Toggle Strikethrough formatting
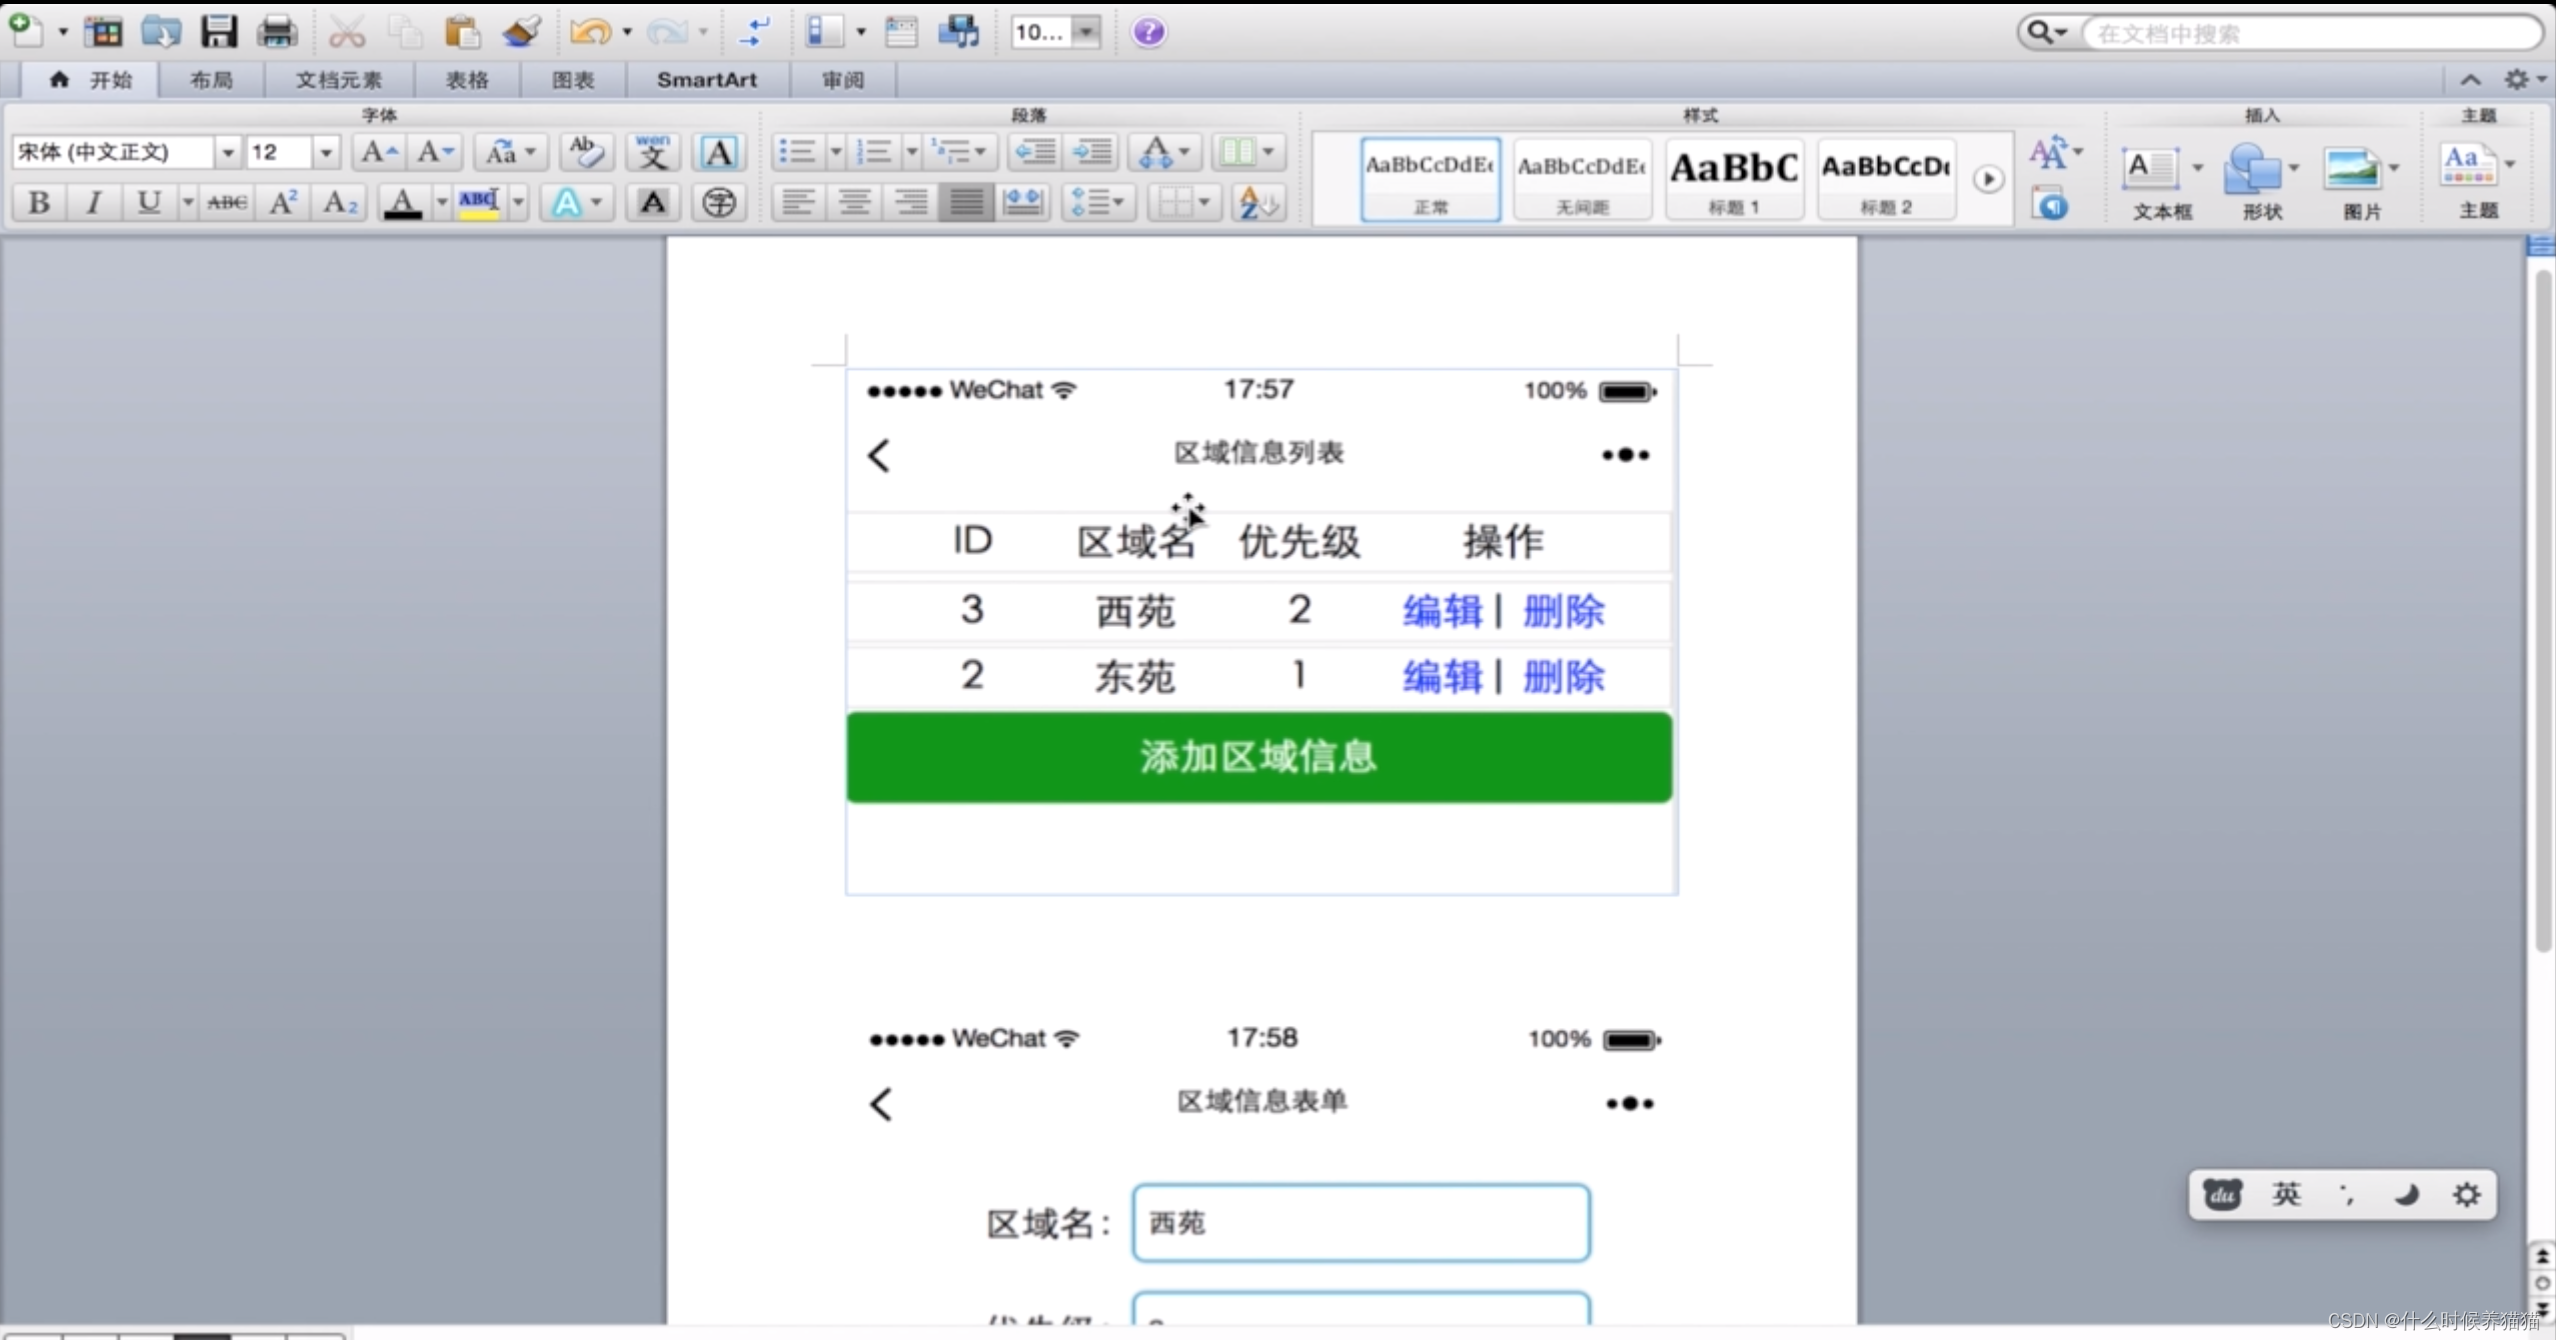This screenshot has height=1340, width=2556. (x=227, y=203)
